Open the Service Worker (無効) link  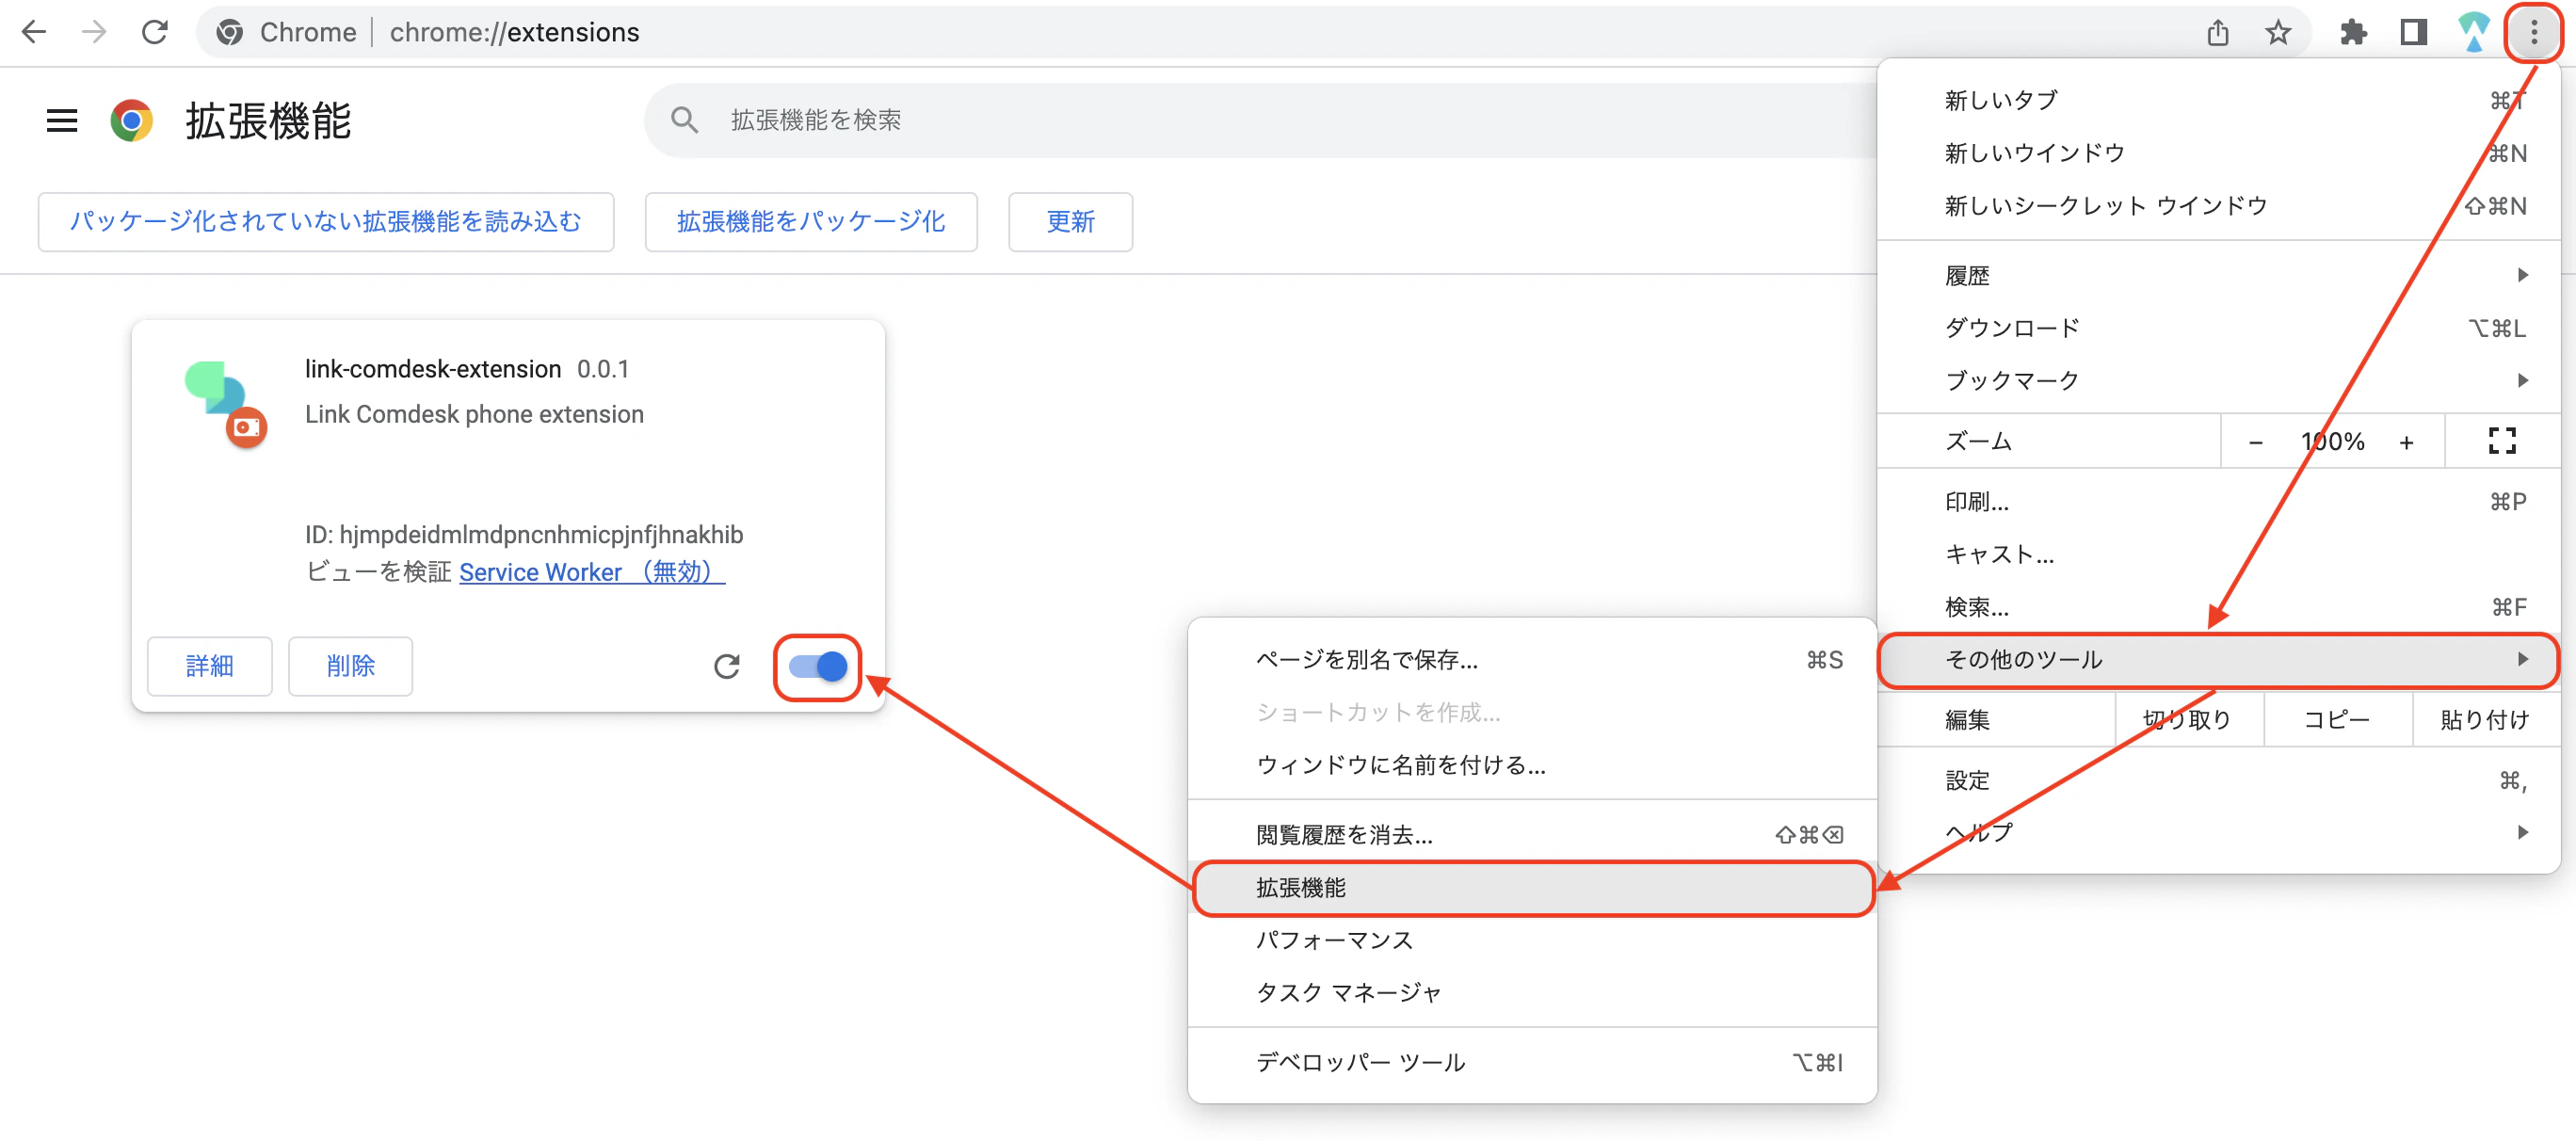(591, 572)
